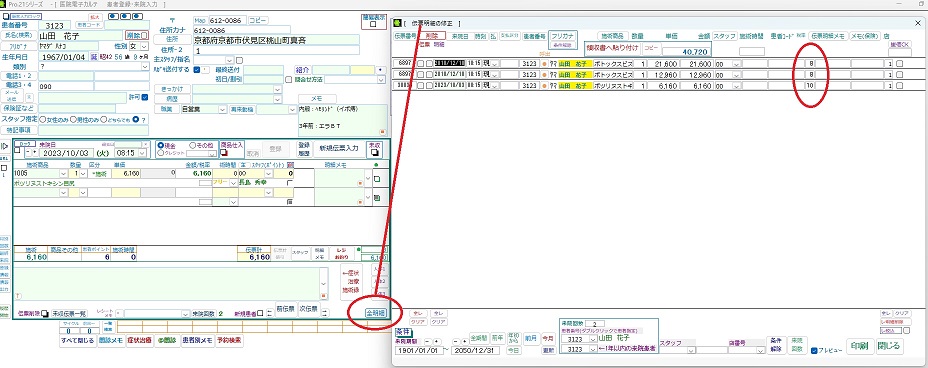Open 患者別メモ button at bottom
The image size is (928, 368).
(x=198, y=341)
